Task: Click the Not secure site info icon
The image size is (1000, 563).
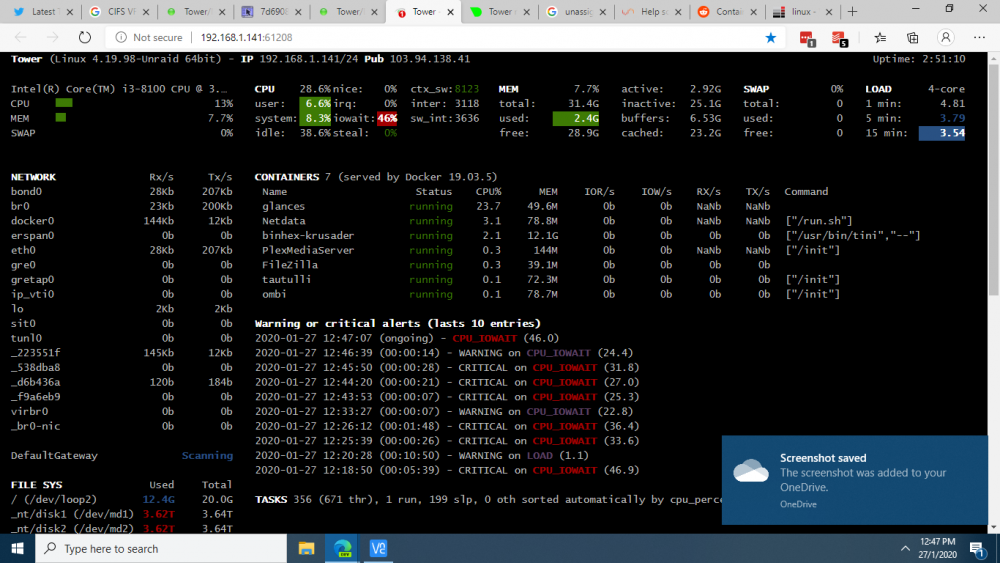Action: (121, 38)
